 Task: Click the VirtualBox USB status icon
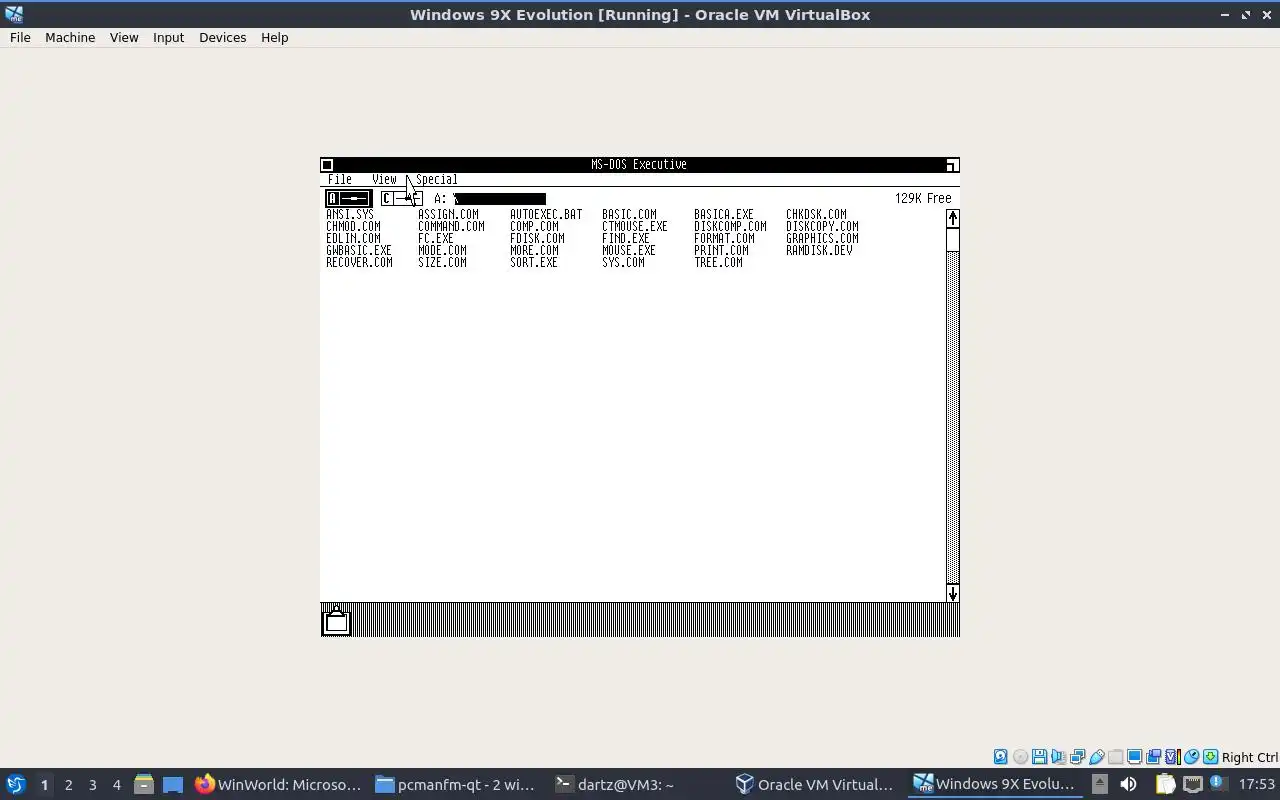(x=1097, y=757)
